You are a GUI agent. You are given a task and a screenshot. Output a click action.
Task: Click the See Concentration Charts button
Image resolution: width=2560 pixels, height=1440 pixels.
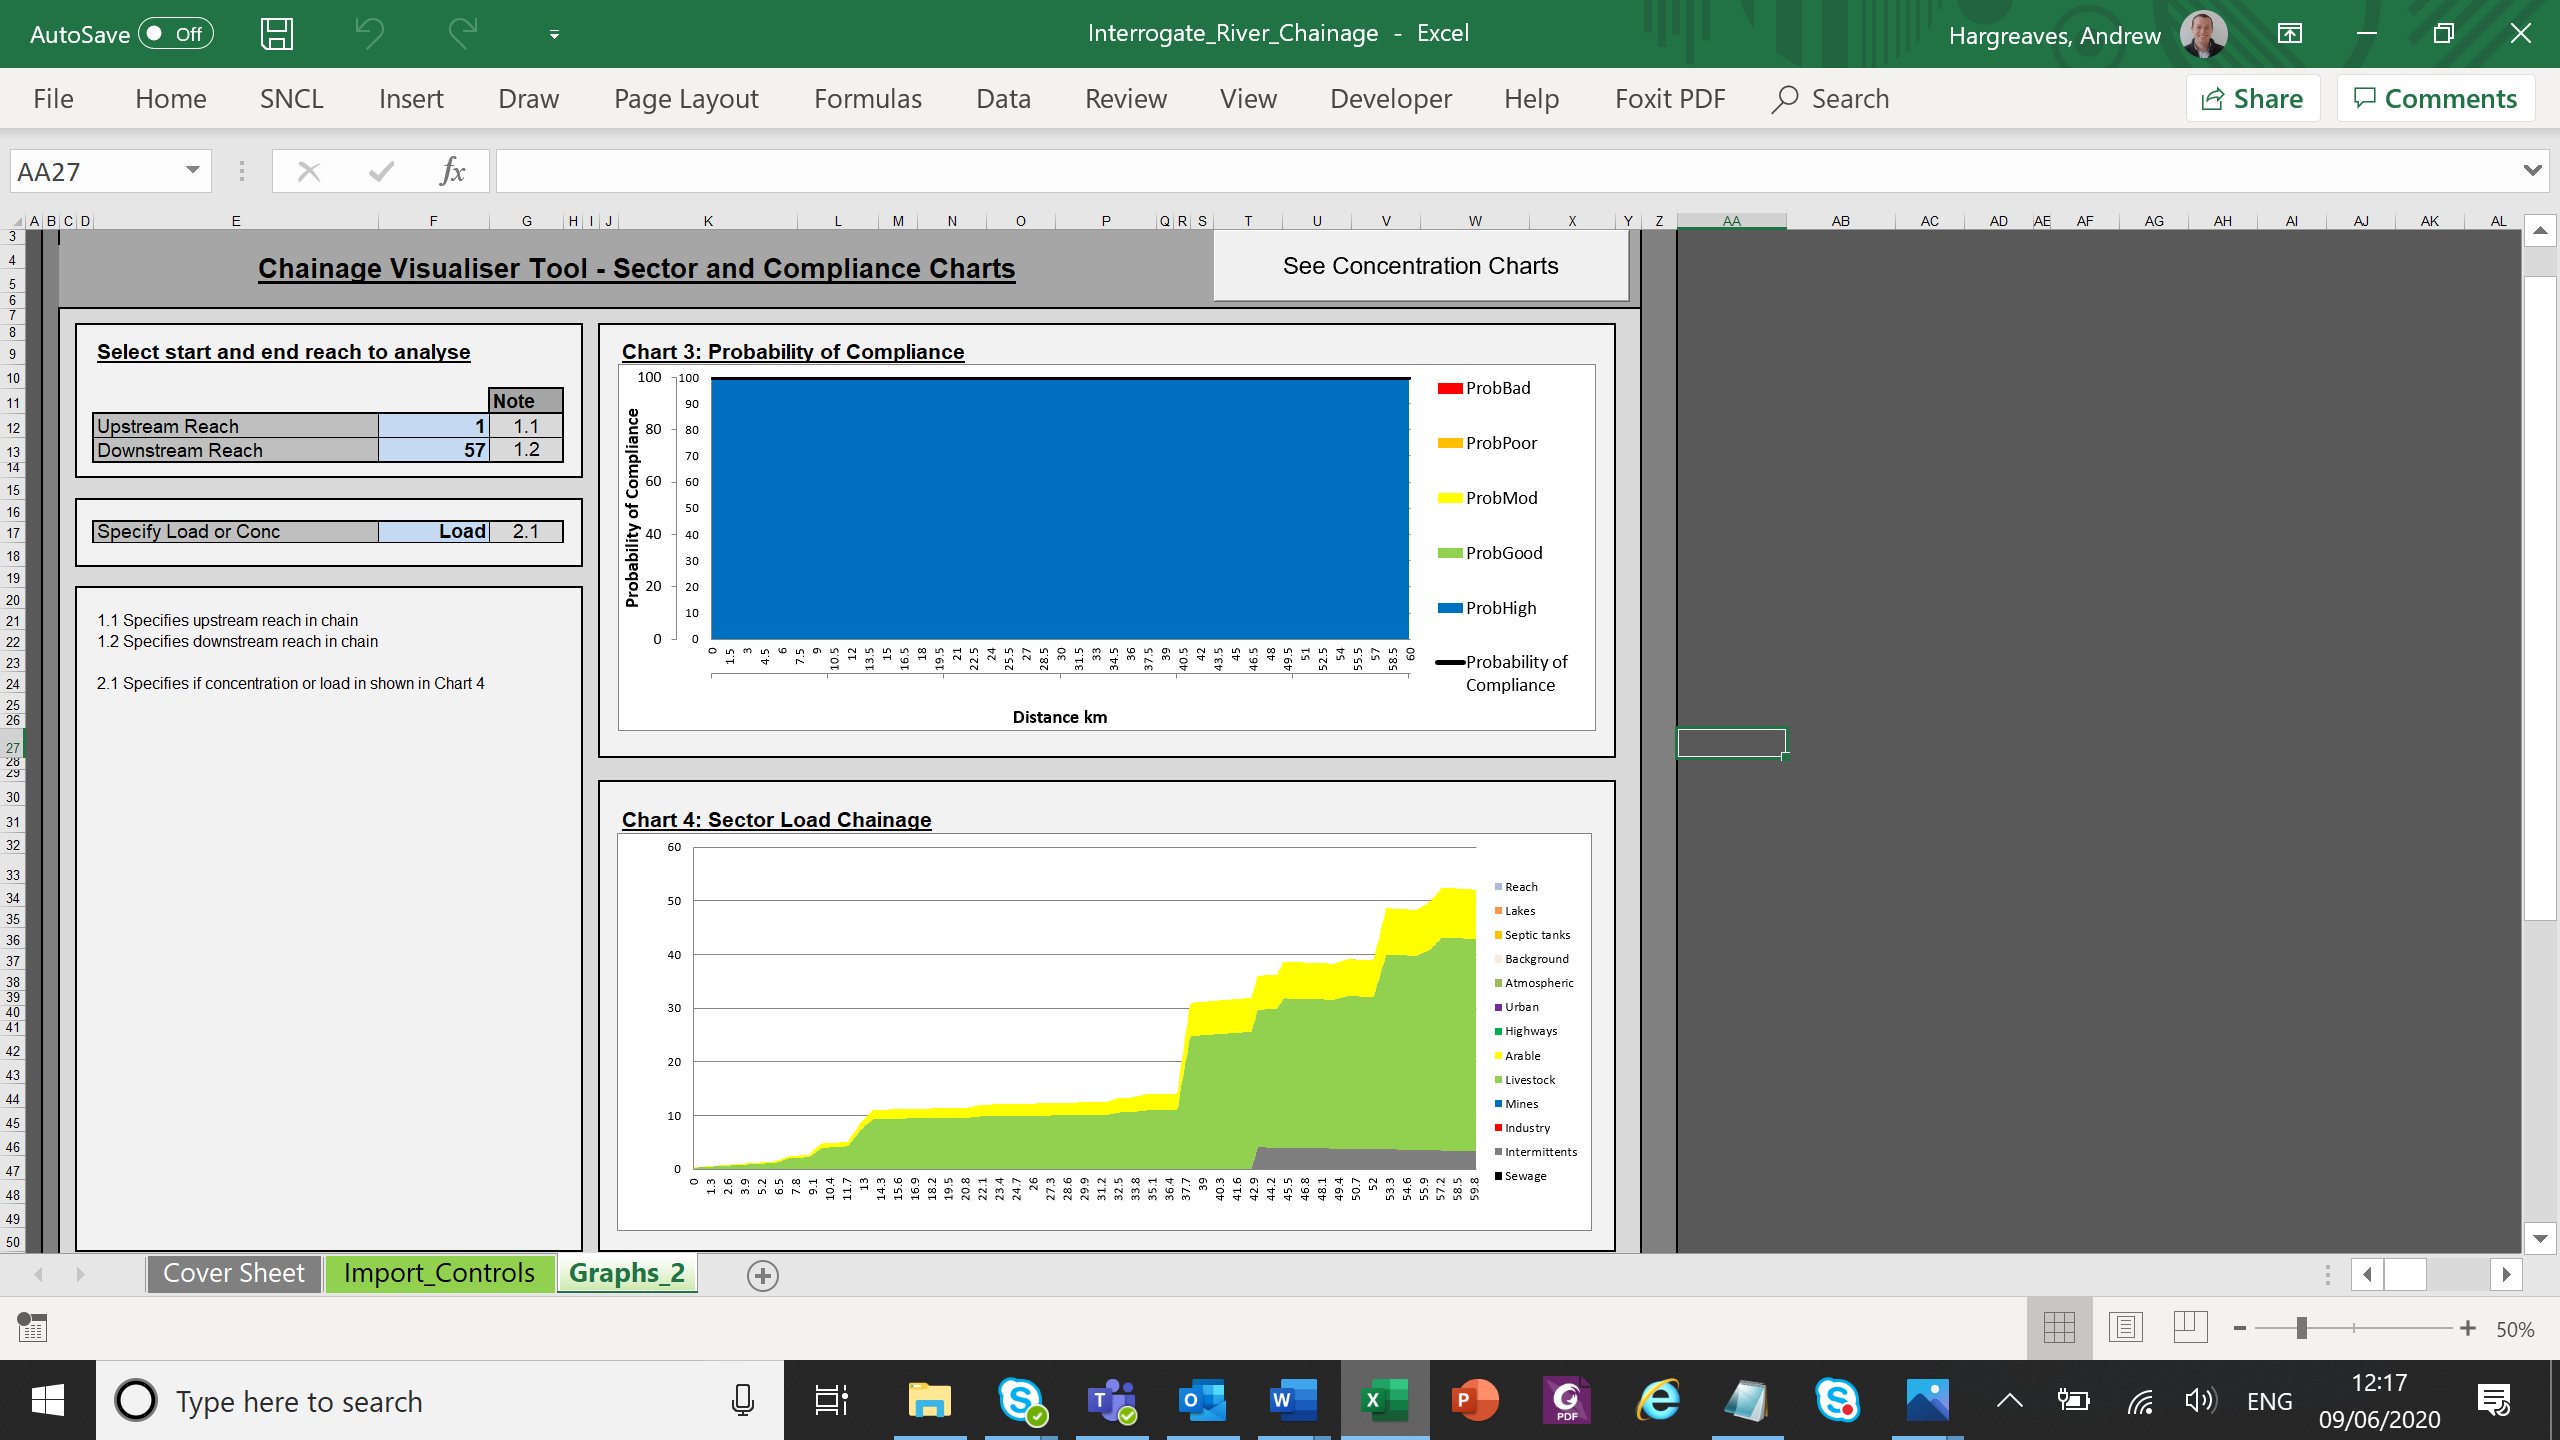tap(1420, 266)
